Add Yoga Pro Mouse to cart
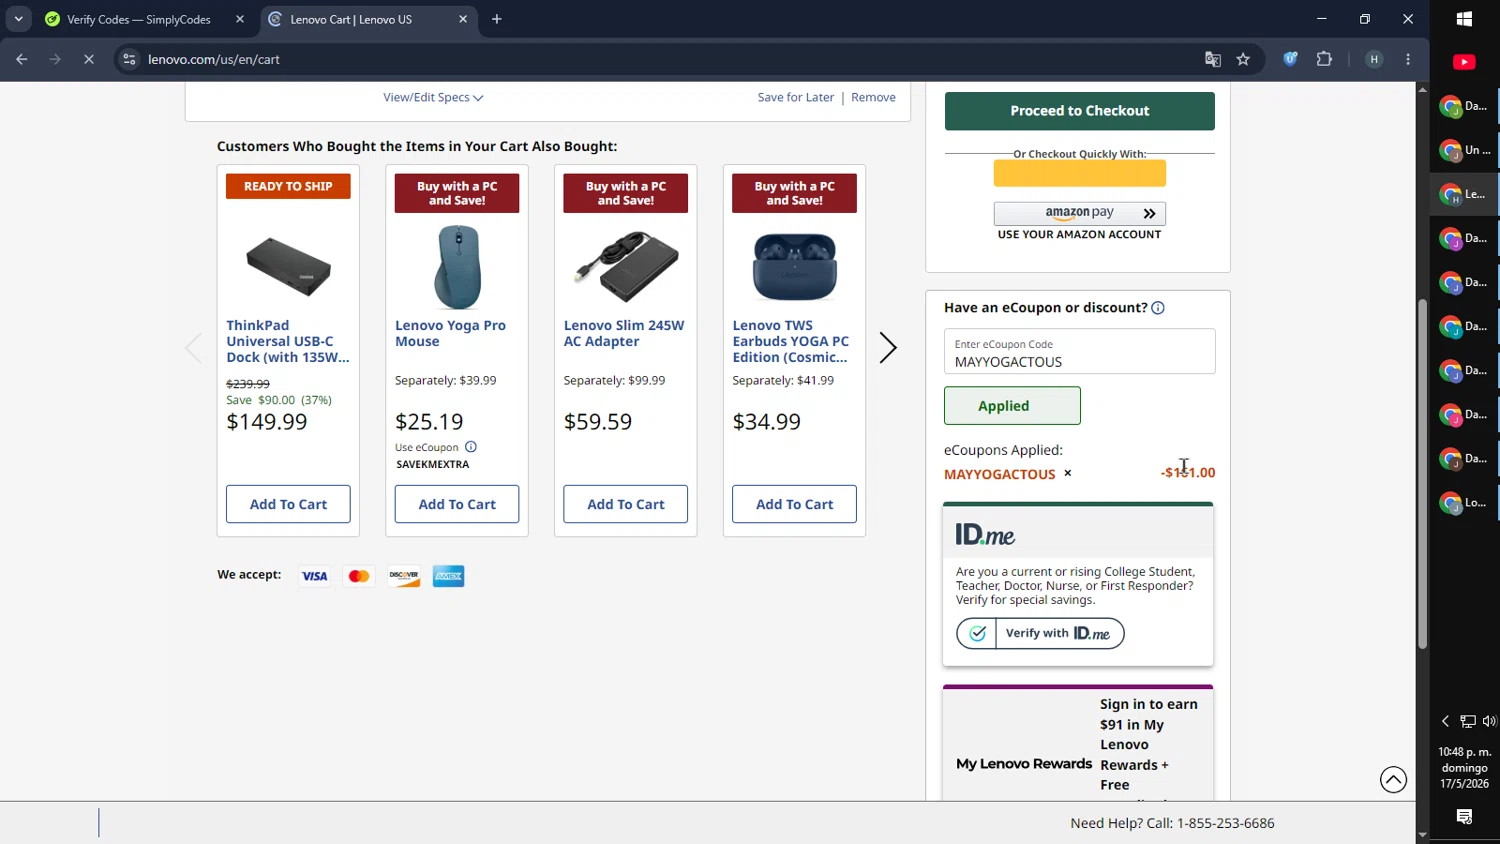Screen dimensions: 1500x844 point(457,504)
